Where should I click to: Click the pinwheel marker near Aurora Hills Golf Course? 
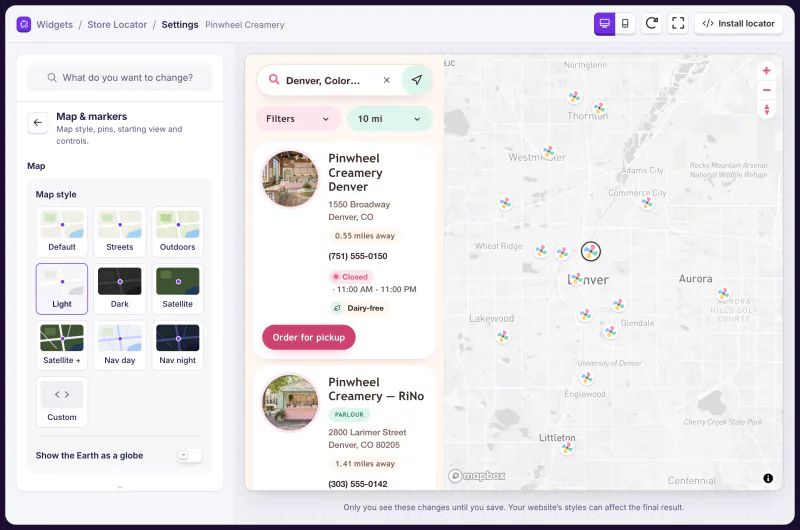pos(723,293)
